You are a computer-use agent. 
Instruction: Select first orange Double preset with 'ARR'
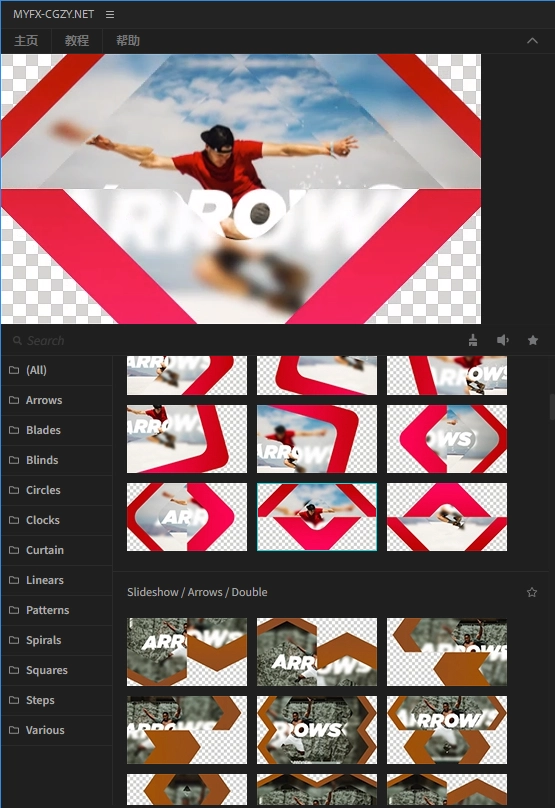[187, 652]
